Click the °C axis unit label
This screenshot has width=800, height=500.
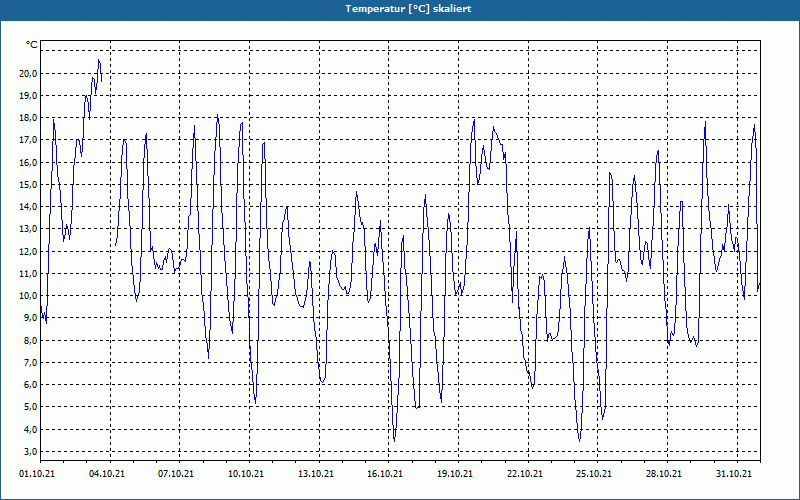(x=32, y=45)
